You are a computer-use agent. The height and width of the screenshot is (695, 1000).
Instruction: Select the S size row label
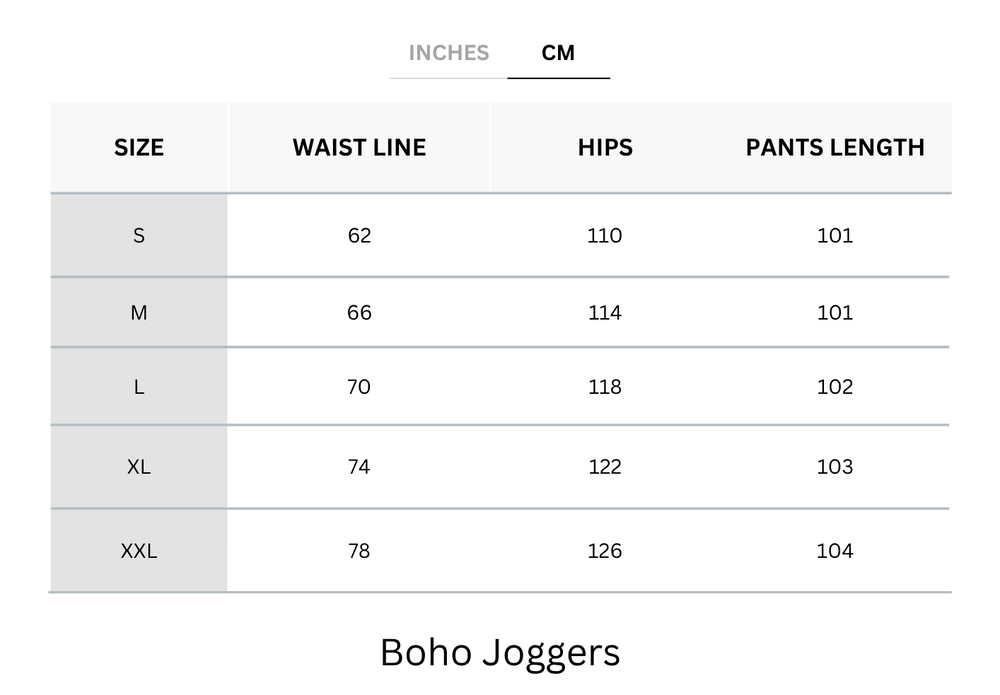tap(139, 236)
